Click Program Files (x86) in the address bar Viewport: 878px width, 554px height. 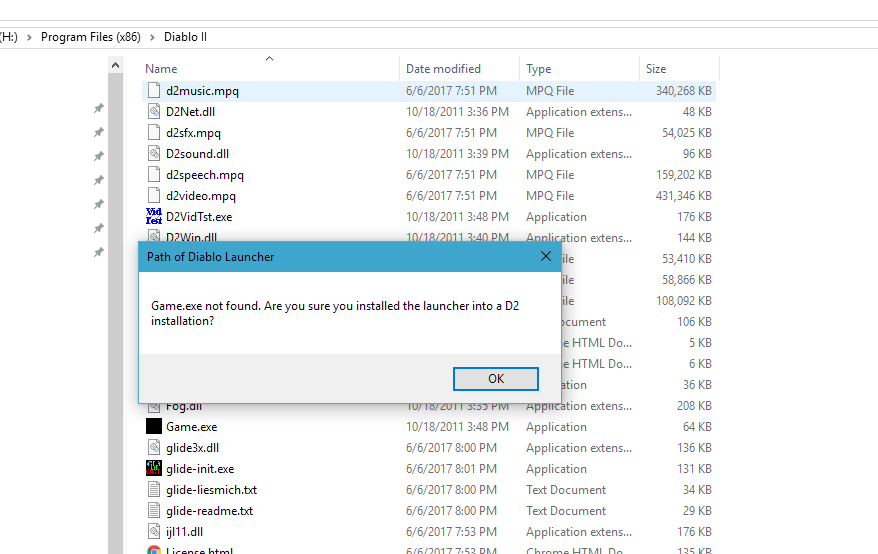[91, 37]
